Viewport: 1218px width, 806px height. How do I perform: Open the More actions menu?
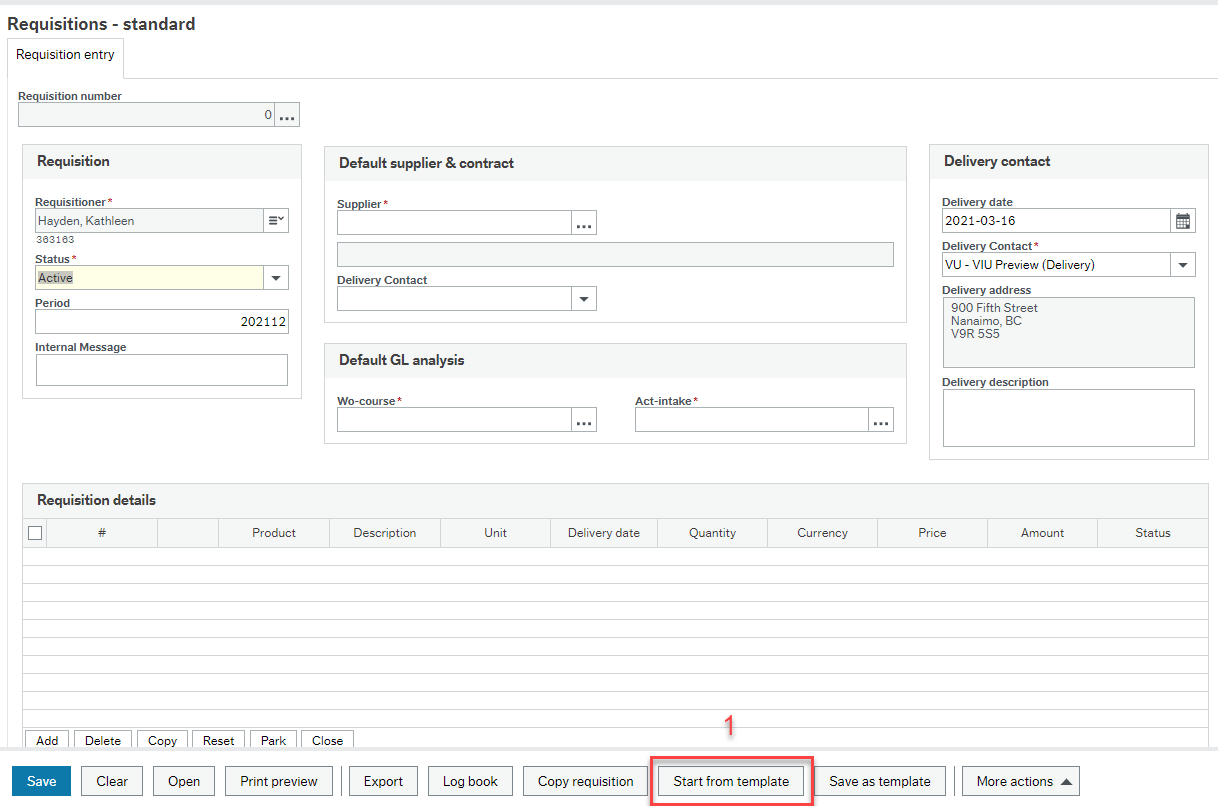tap(1020, 781)
